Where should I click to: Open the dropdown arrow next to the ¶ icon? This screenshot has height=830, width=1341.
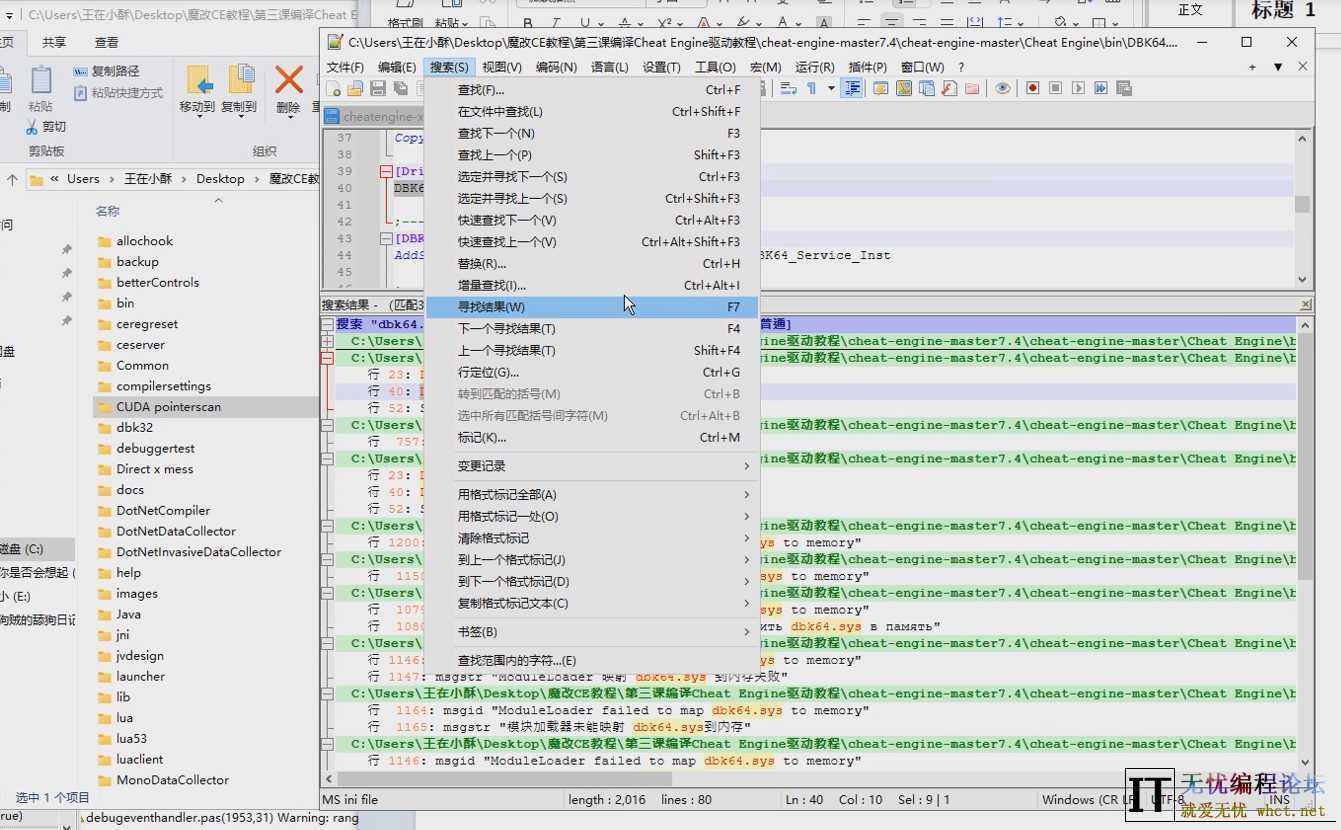click(x=830, y=88)
